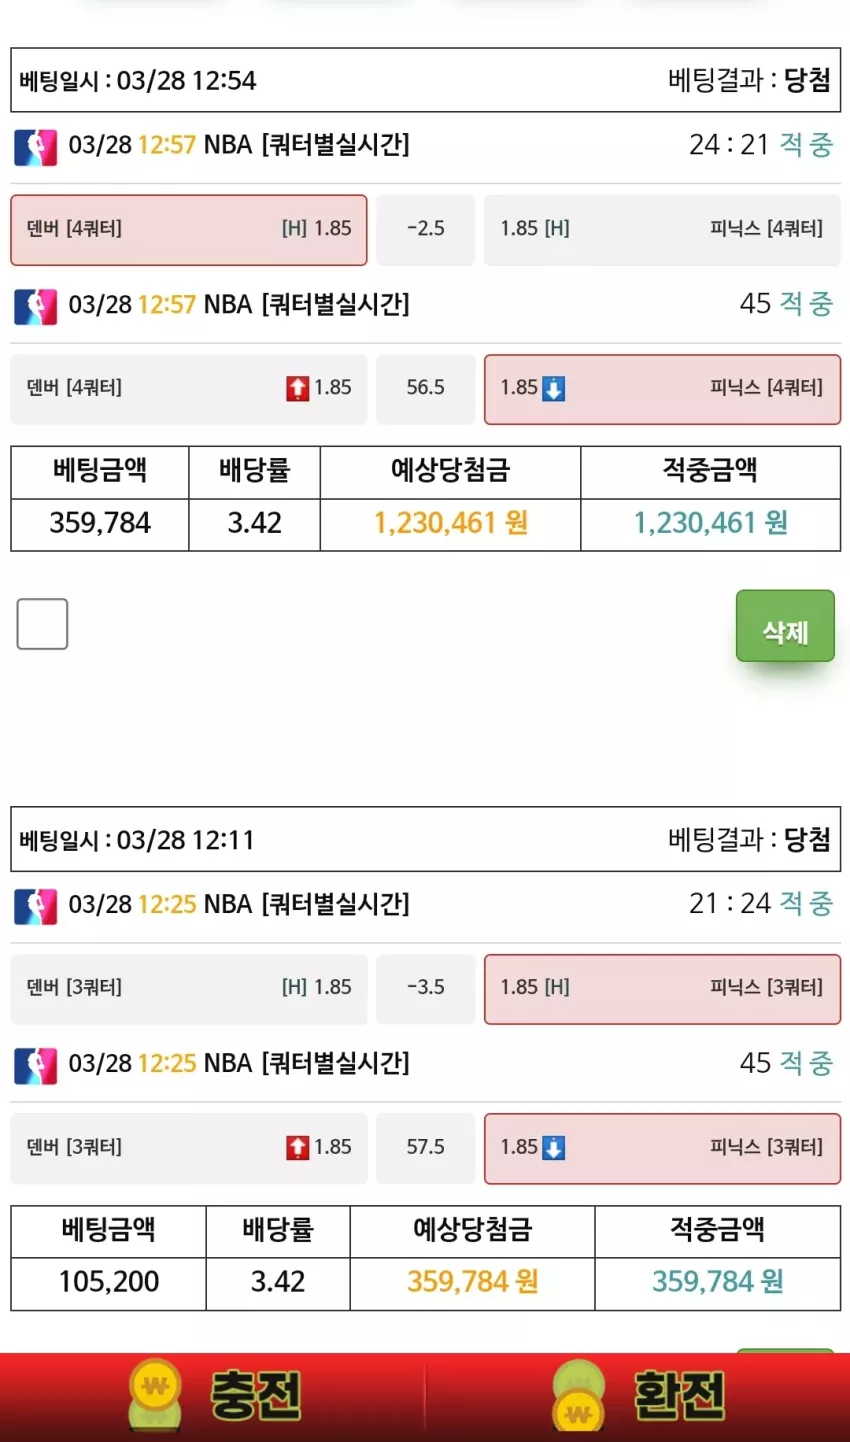Click the 56.5 over/under line box

[426, 389]
